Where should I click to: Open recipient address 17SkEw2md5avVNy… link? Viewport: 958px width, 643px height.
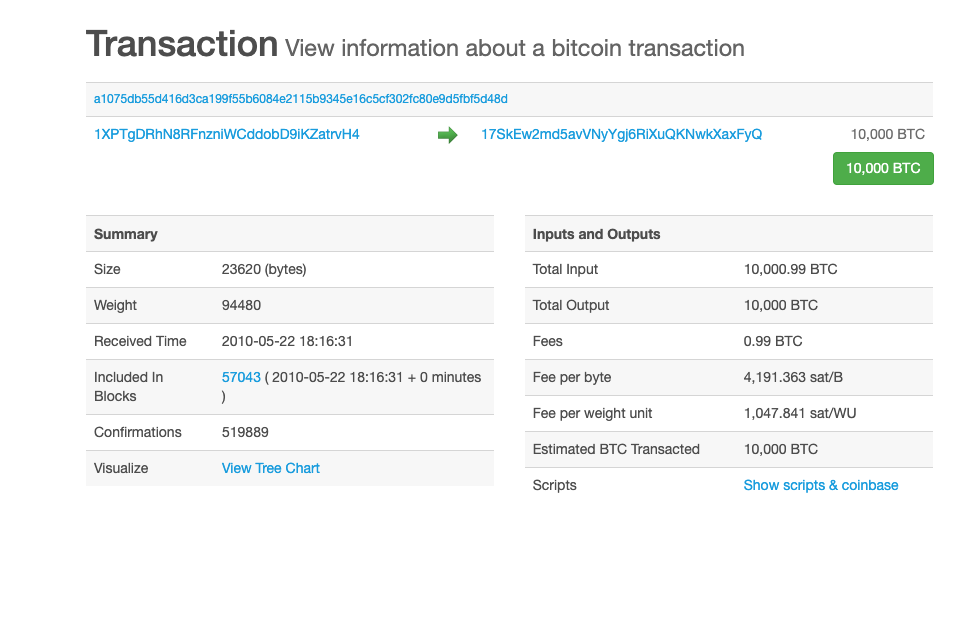point(621,134)
